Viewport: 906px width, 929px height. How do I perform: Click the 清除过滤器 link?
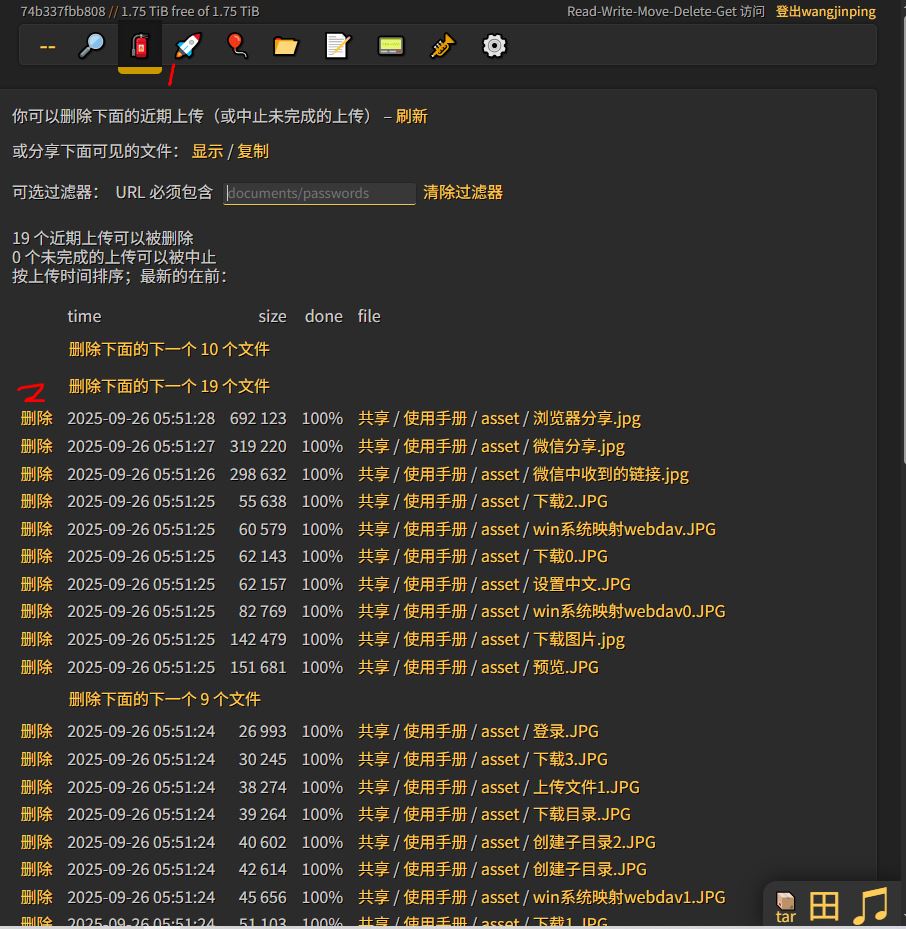[463, 192]
